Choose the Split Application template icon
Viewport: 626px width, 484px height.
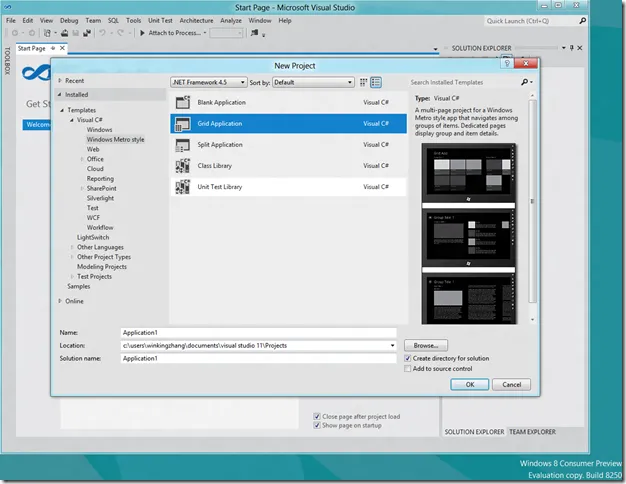182,145
